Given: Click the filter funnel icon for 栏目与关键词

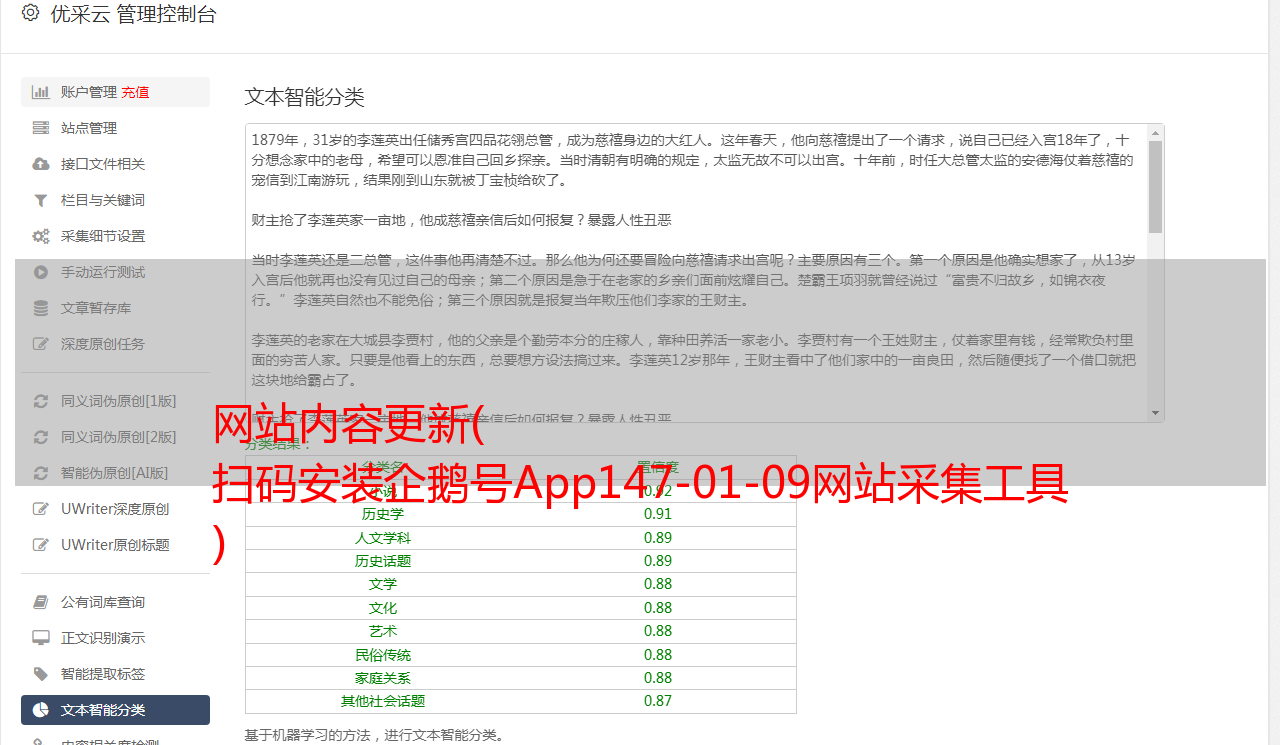Looking at the screenshot, I should 41,200.
